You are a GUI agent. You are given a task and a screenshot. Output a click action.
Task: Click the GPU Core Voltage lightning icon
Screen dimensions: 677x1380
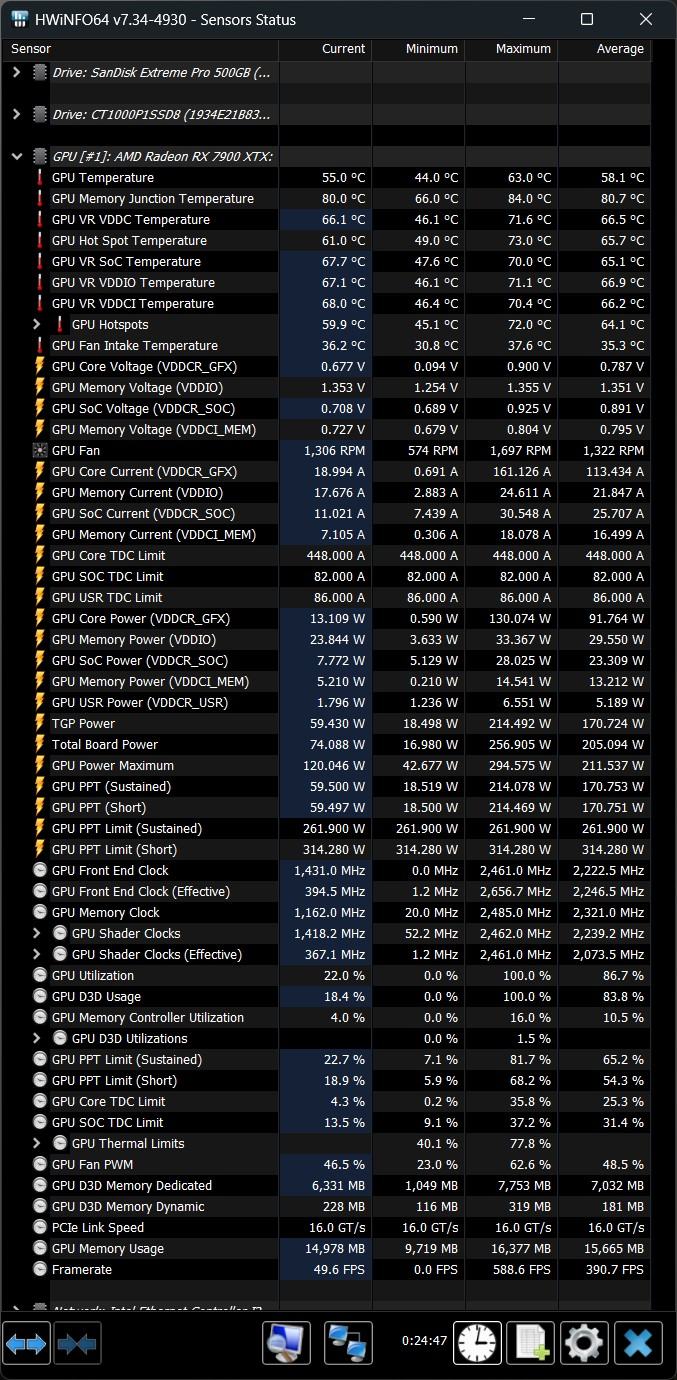[40, 366]
